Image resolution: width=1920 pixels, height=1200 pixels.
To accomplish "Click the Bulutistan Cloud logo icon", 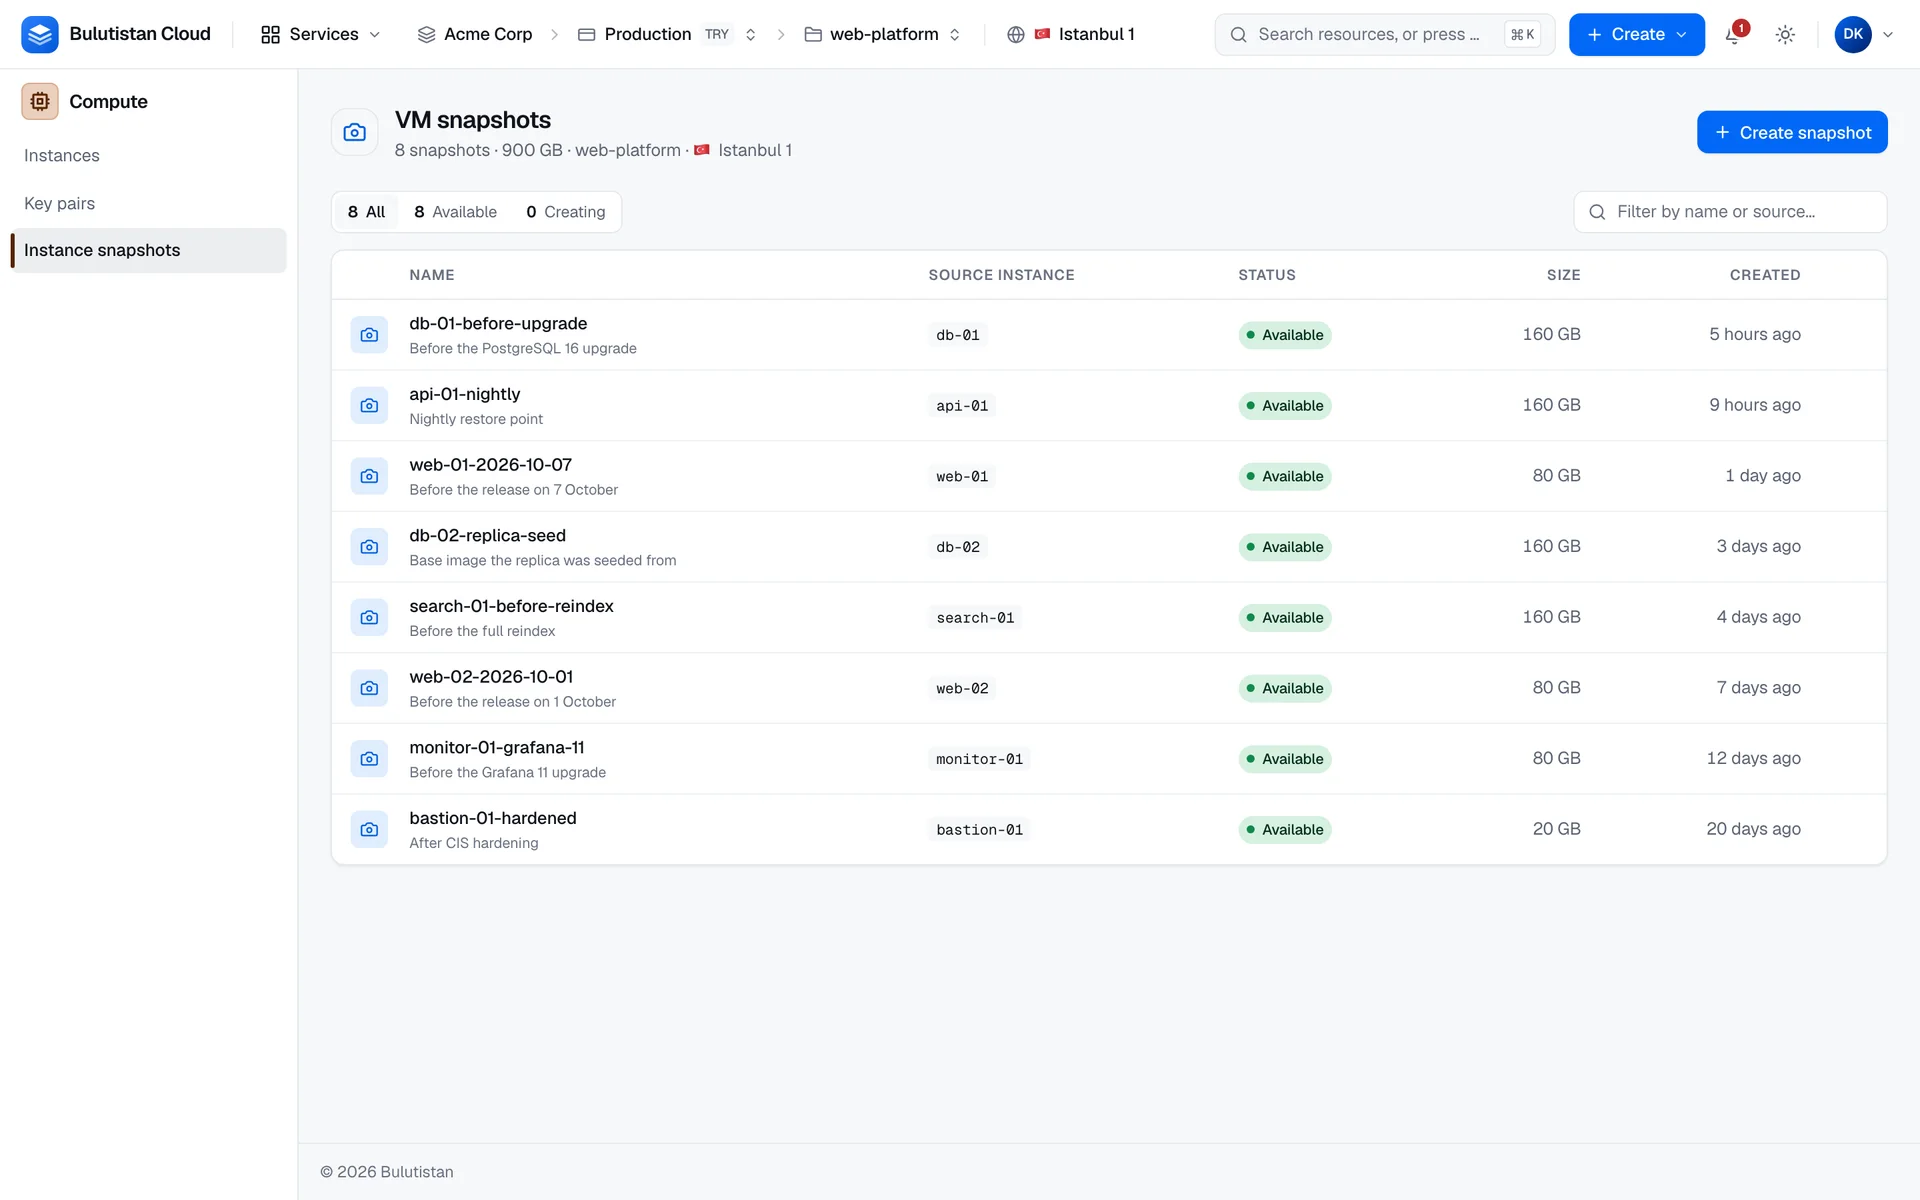I will (x=40, y=34).
